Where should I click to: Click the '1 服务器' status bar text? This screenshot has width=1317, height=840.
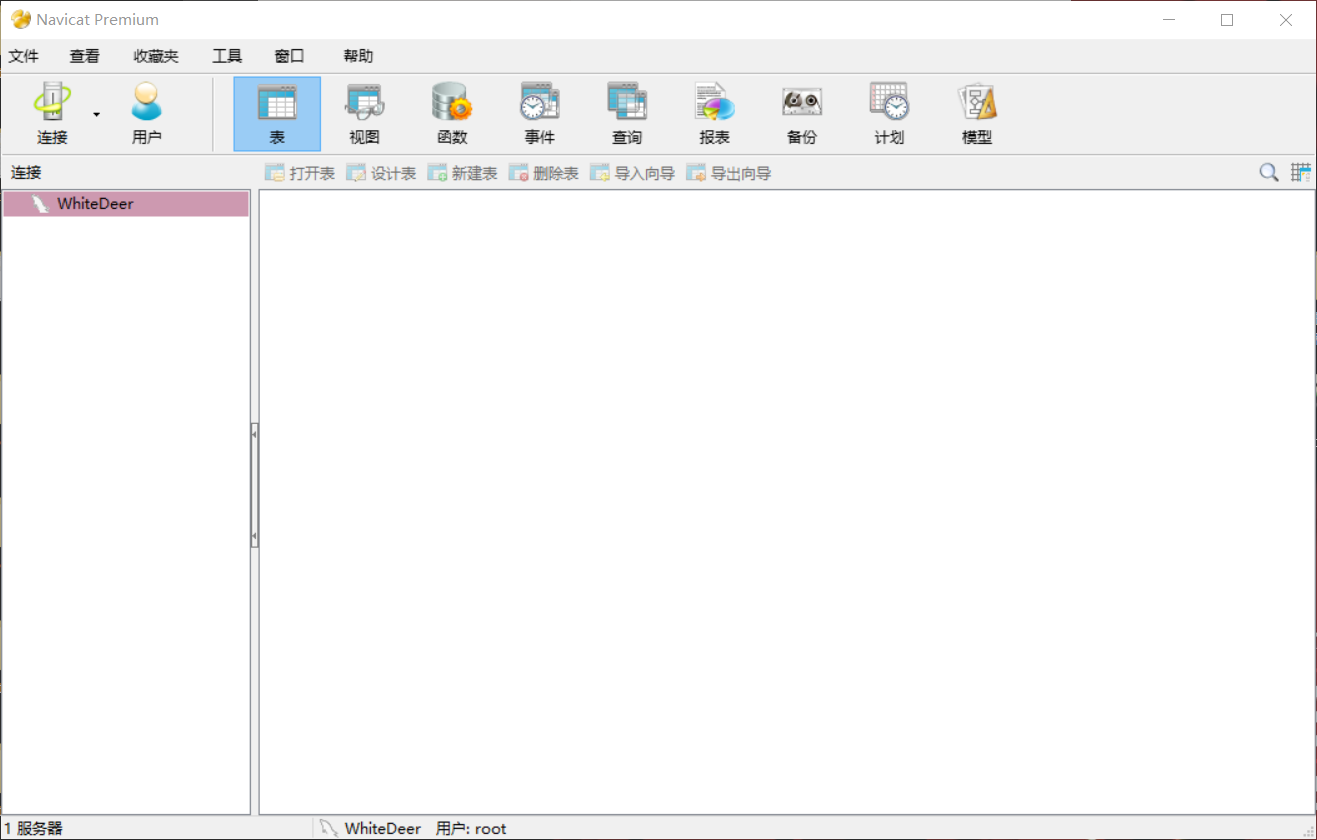point(34,828)
